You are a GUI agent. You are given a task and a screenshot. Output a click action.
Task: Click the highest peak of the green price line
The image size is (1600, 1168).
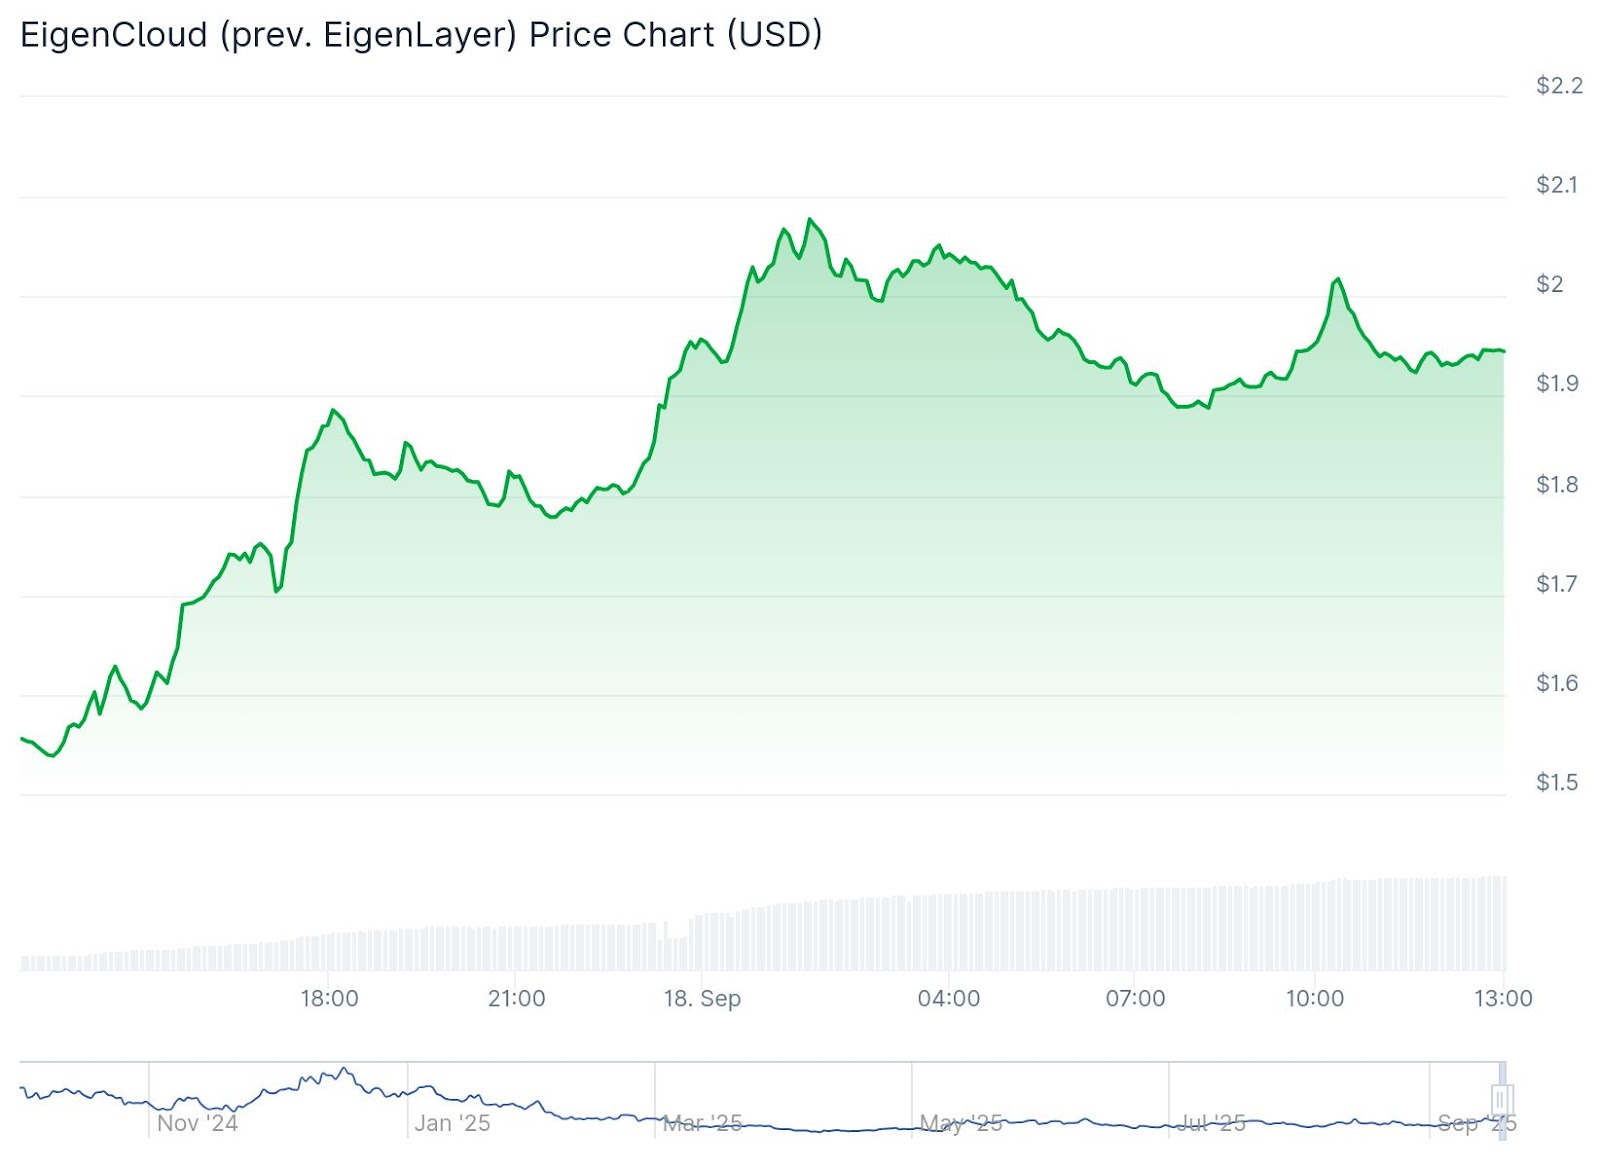click(810, 219)
